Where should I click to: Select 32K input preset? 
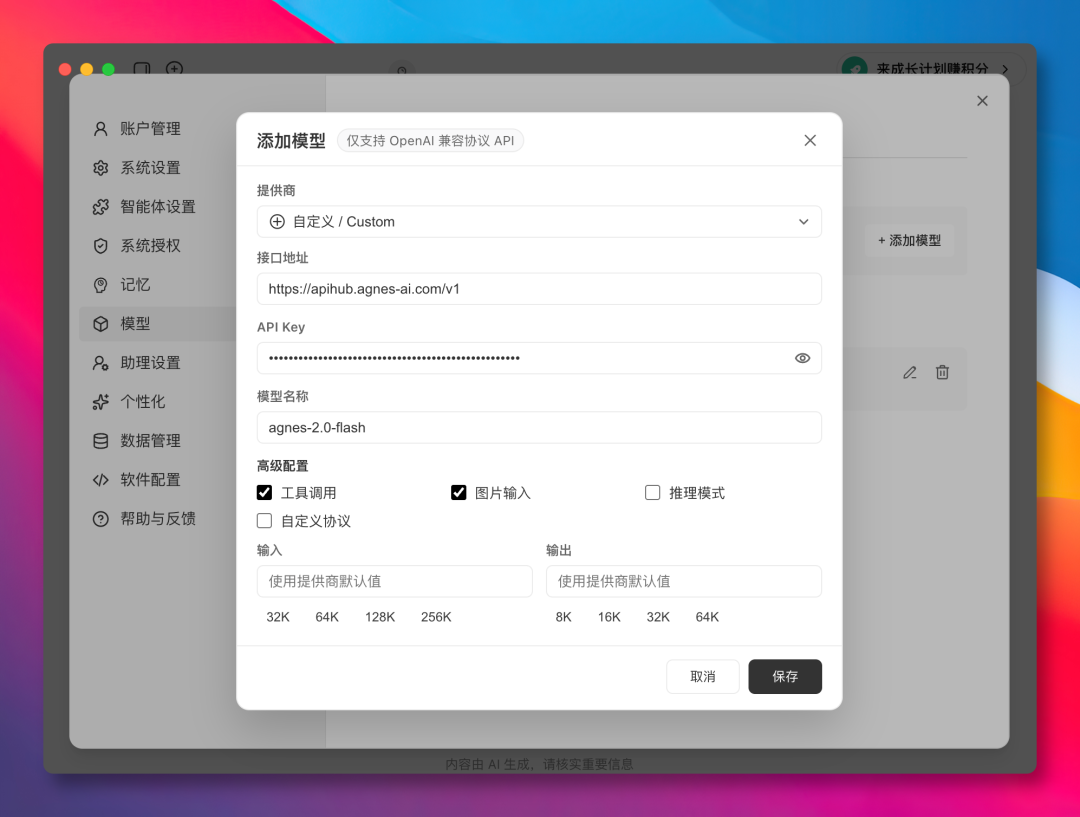pos(278,617)
